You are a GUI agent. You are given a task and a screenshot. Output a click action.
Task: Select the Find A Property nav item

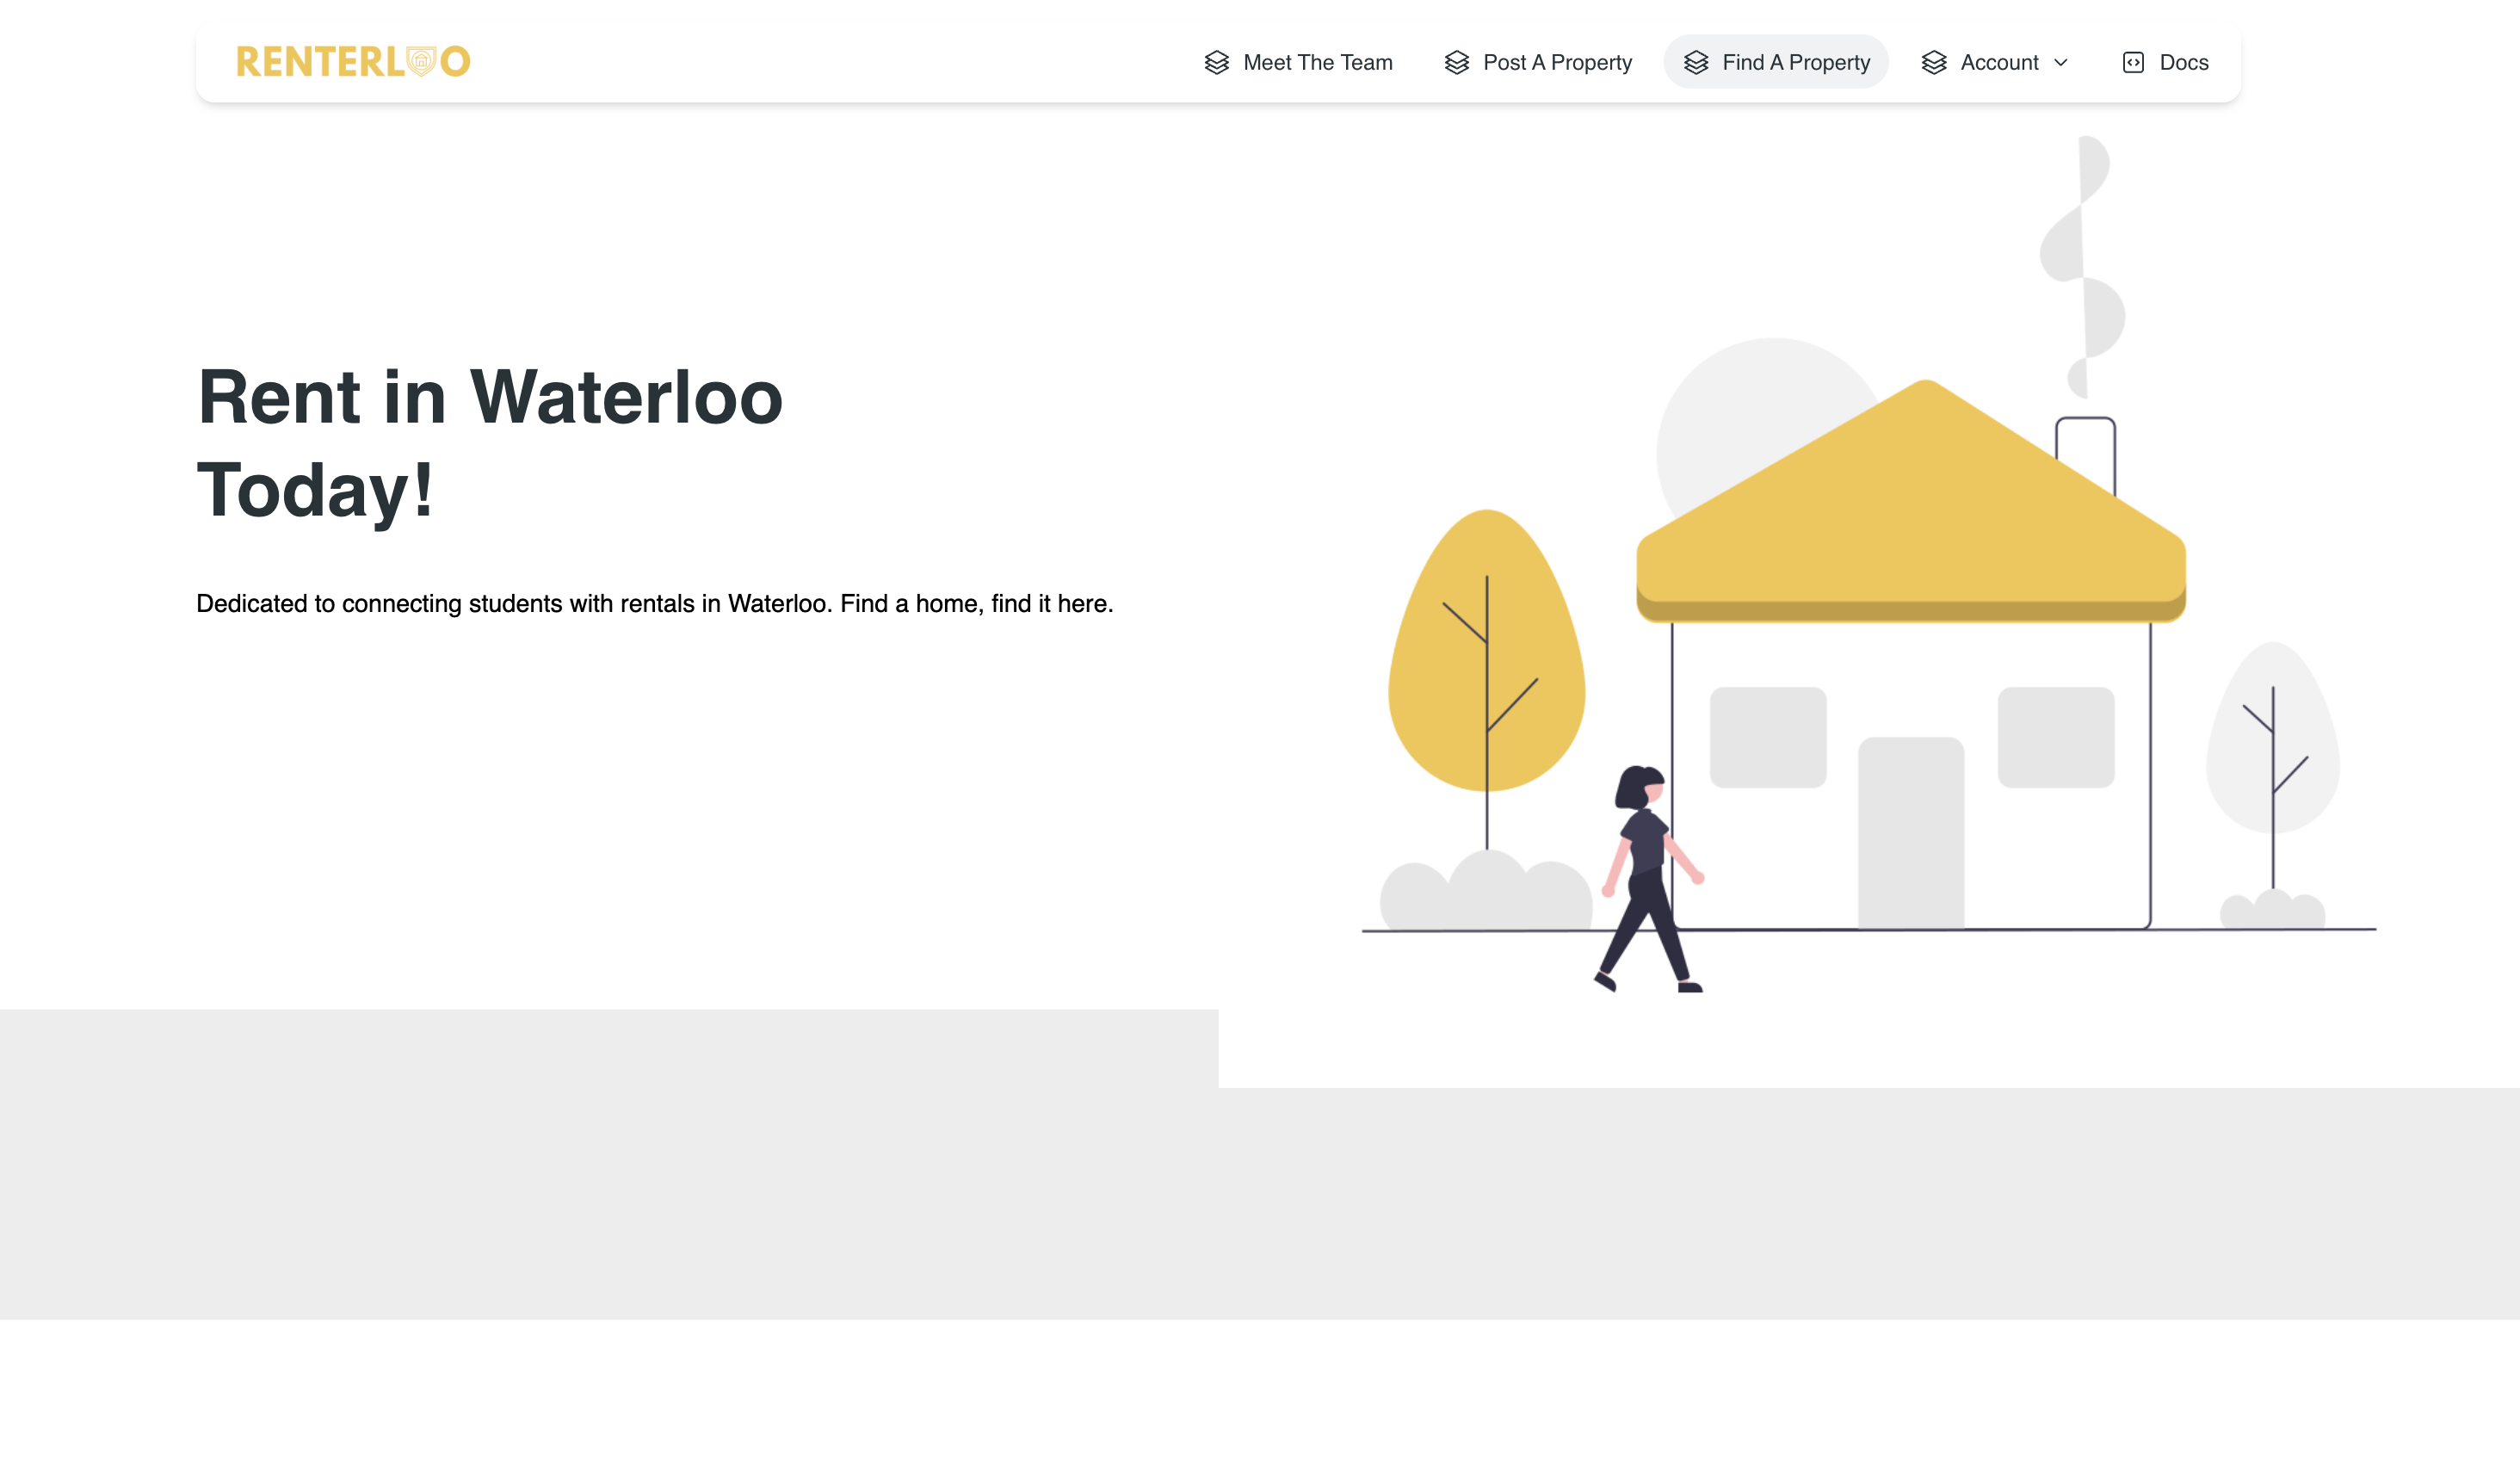pyautogui.click(x=1795, y=62)
